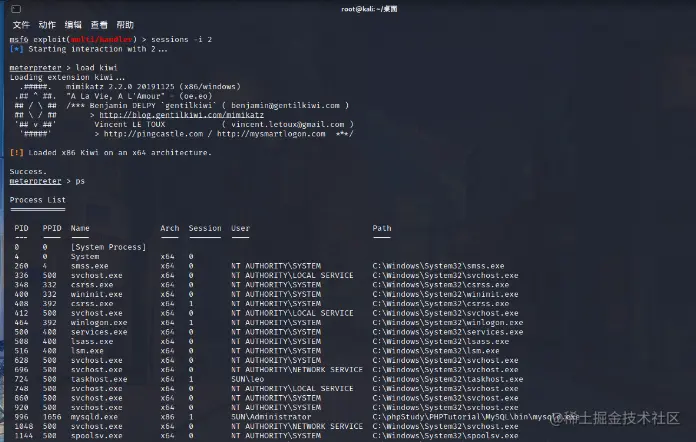The height and width of the screenshot is (442, 696).
Task: Open the 查看 menu
Action: [x=99, y=25]
